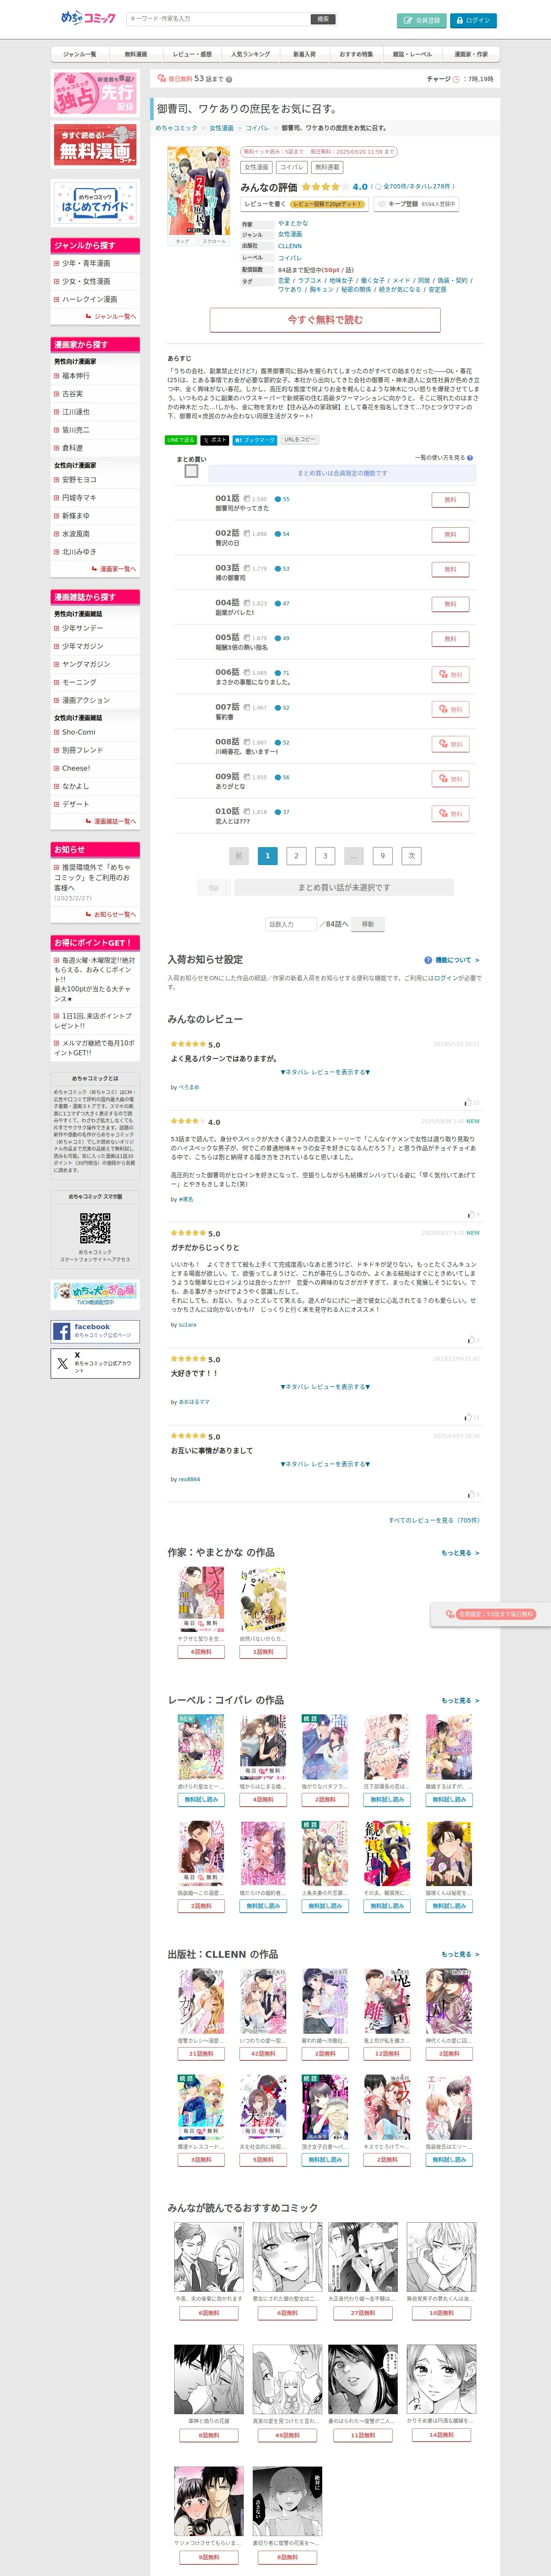
Task: Click the 次 pagination button
Action: click(x=411, y=856)
